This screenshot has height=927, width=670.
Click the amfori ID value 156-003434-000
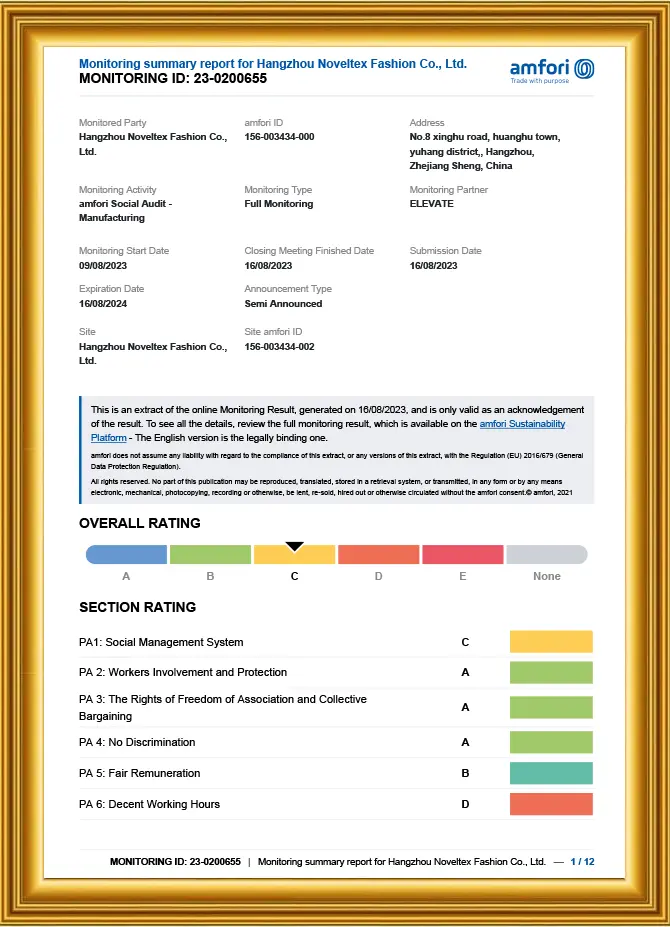[279, 137]
